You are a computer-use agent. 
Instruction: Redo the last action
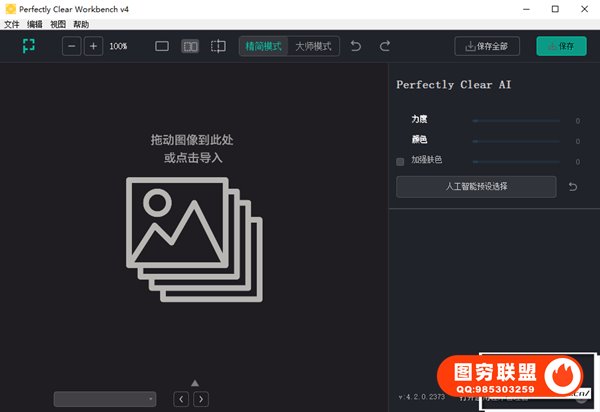tap(385, 46)
